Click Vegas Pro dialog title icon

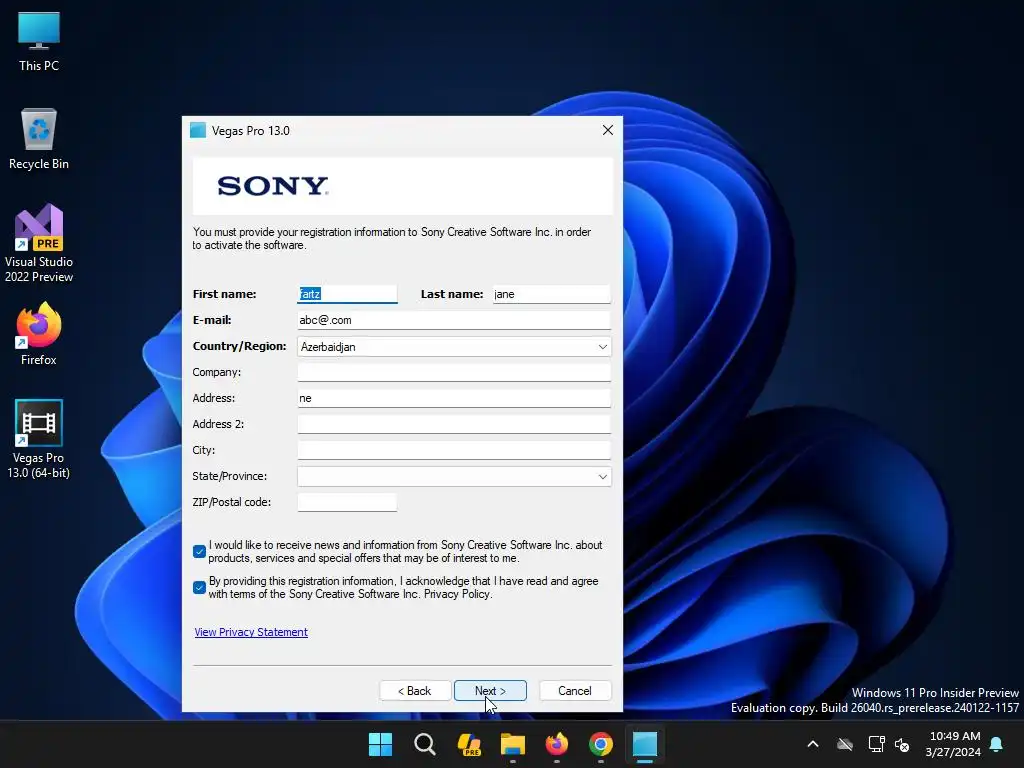[x=198, y=130]
